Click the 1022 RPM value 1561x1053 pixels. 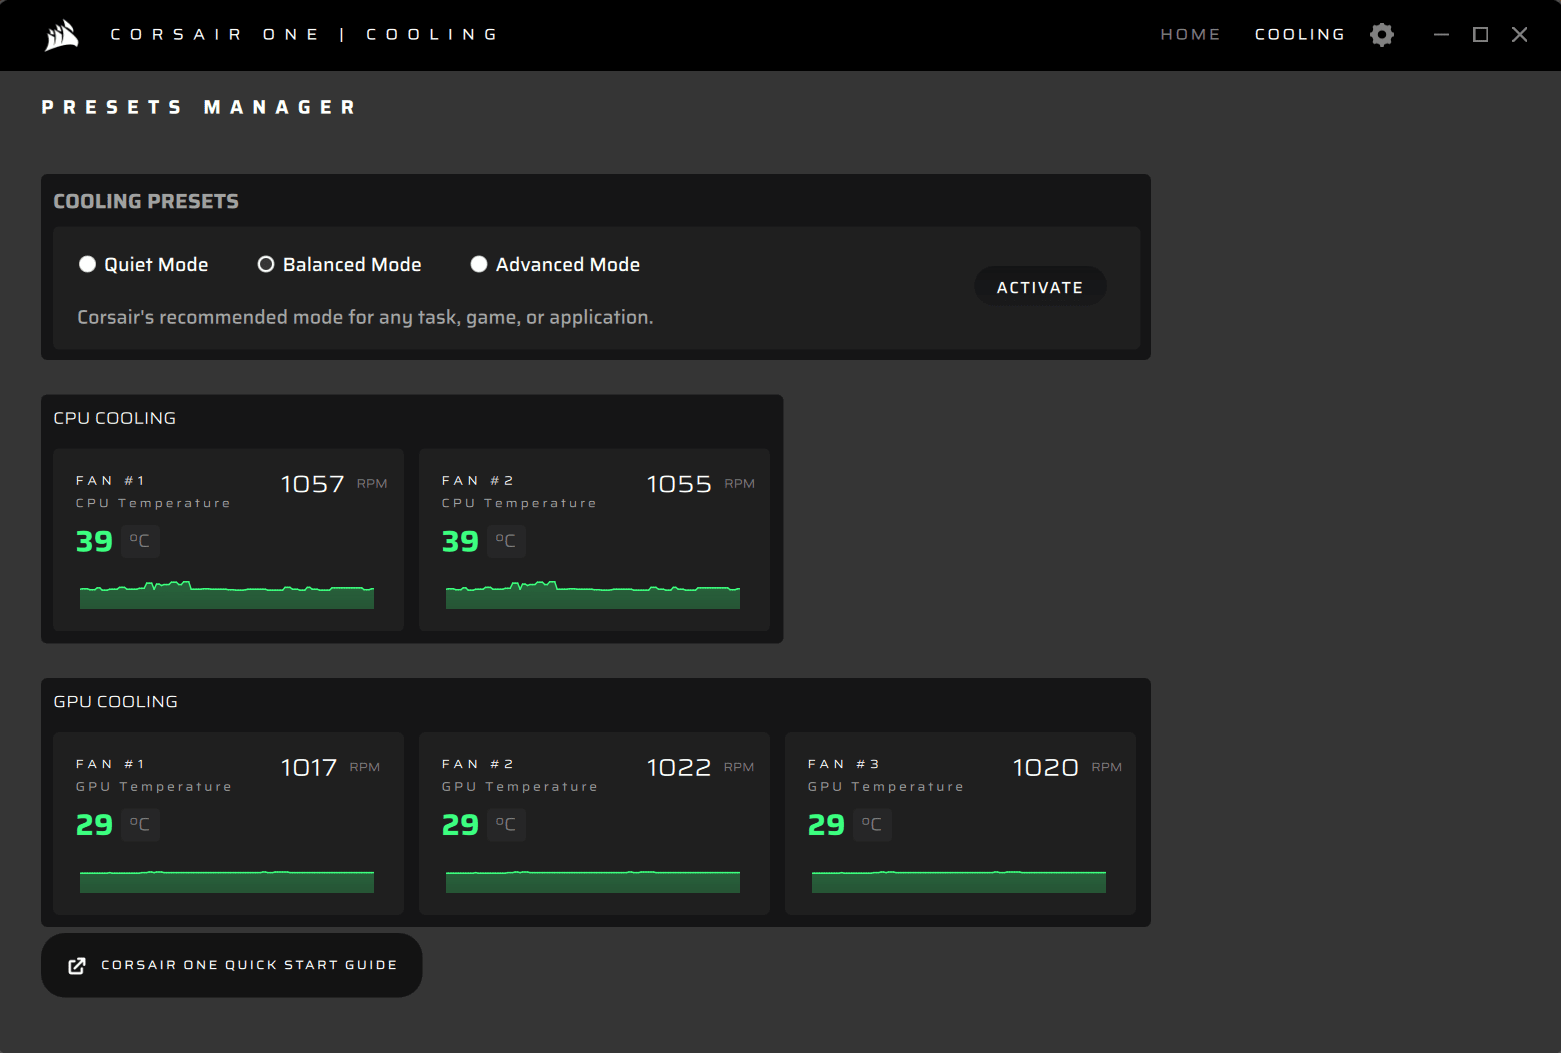679,767
